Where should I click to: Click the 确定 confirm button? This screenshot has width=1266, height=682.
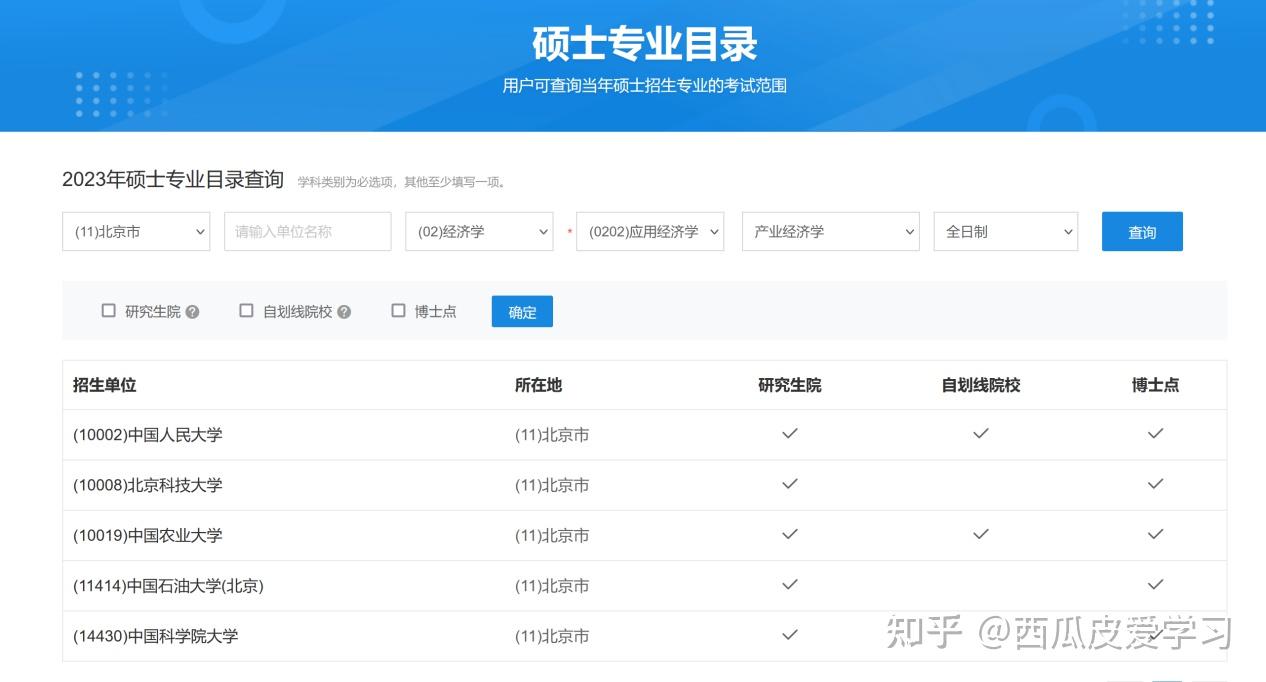(522, 311)
